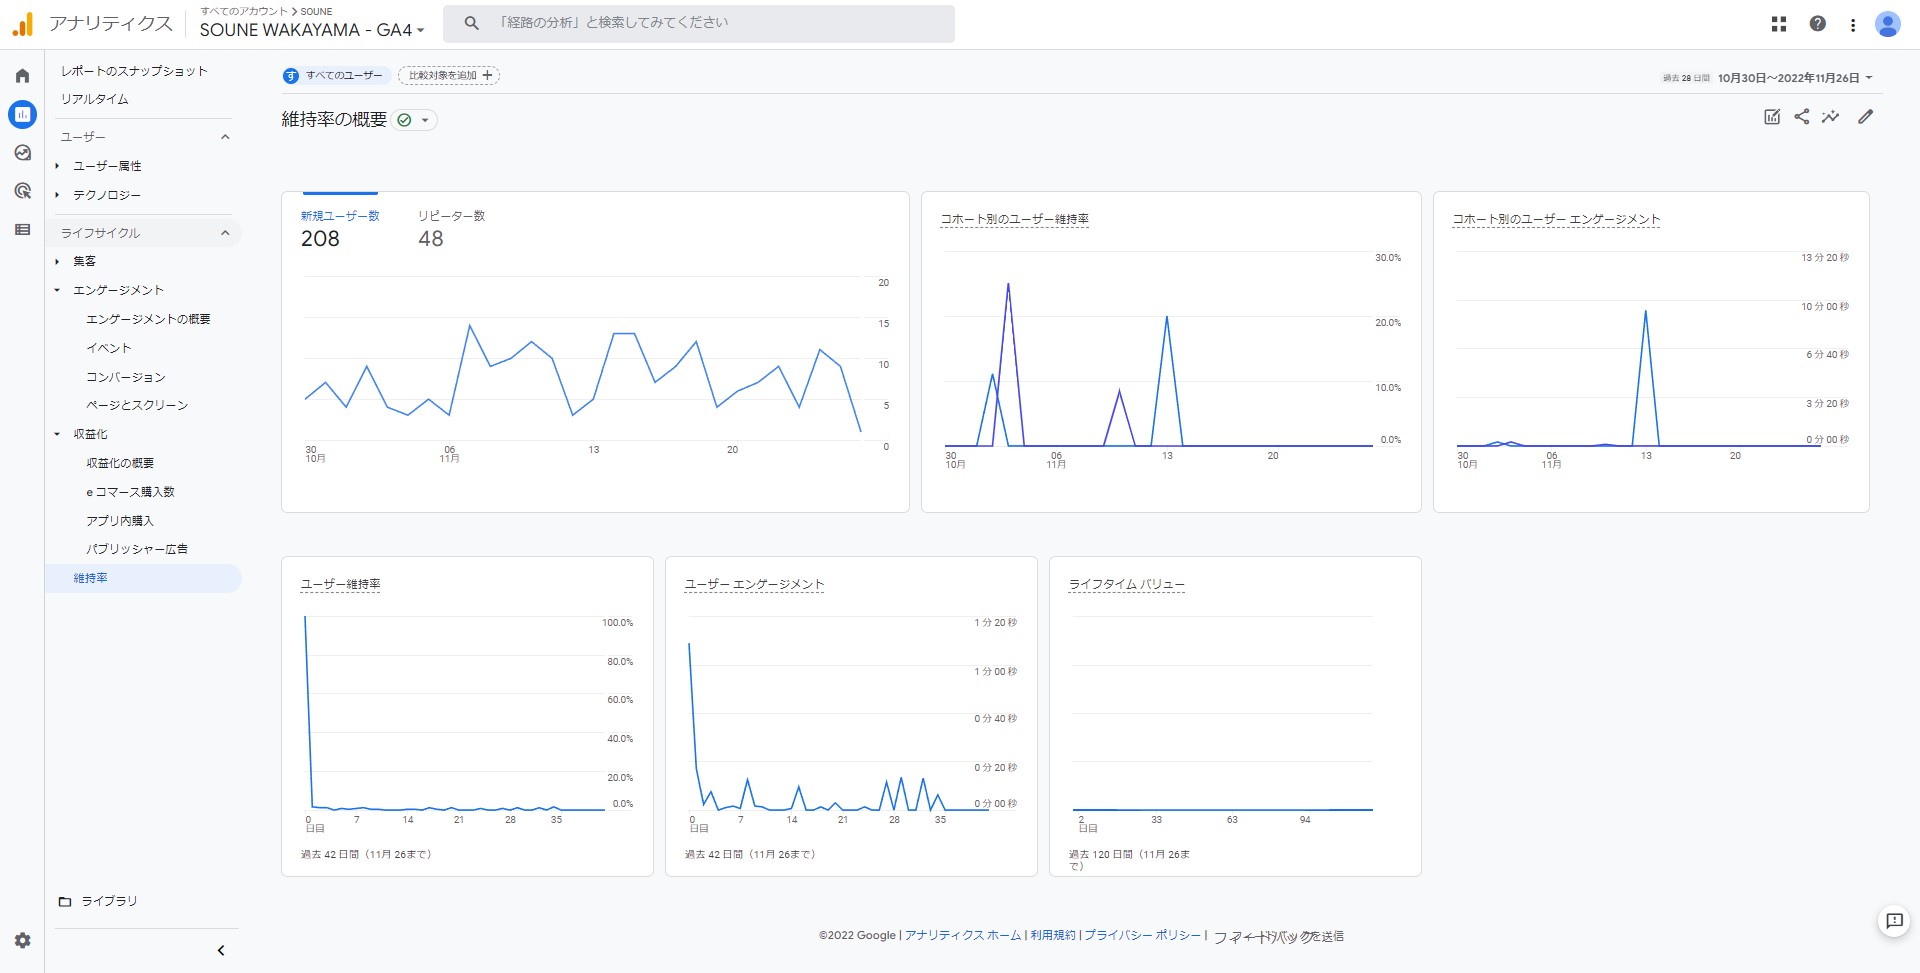
Task: Collapse the ユーザー section
Action: pos(225,137)
